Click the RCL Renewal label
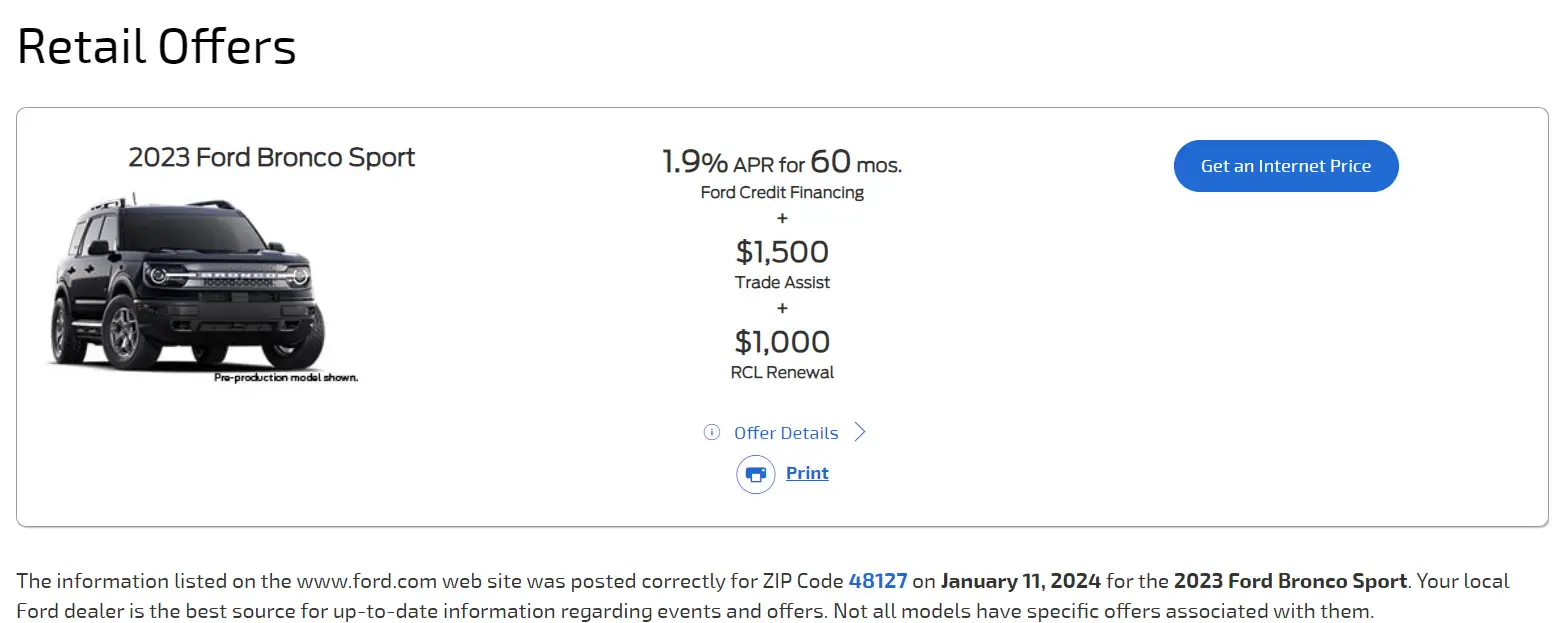Viewport: 1560px width, 623px height. click(x=782, y=372)
